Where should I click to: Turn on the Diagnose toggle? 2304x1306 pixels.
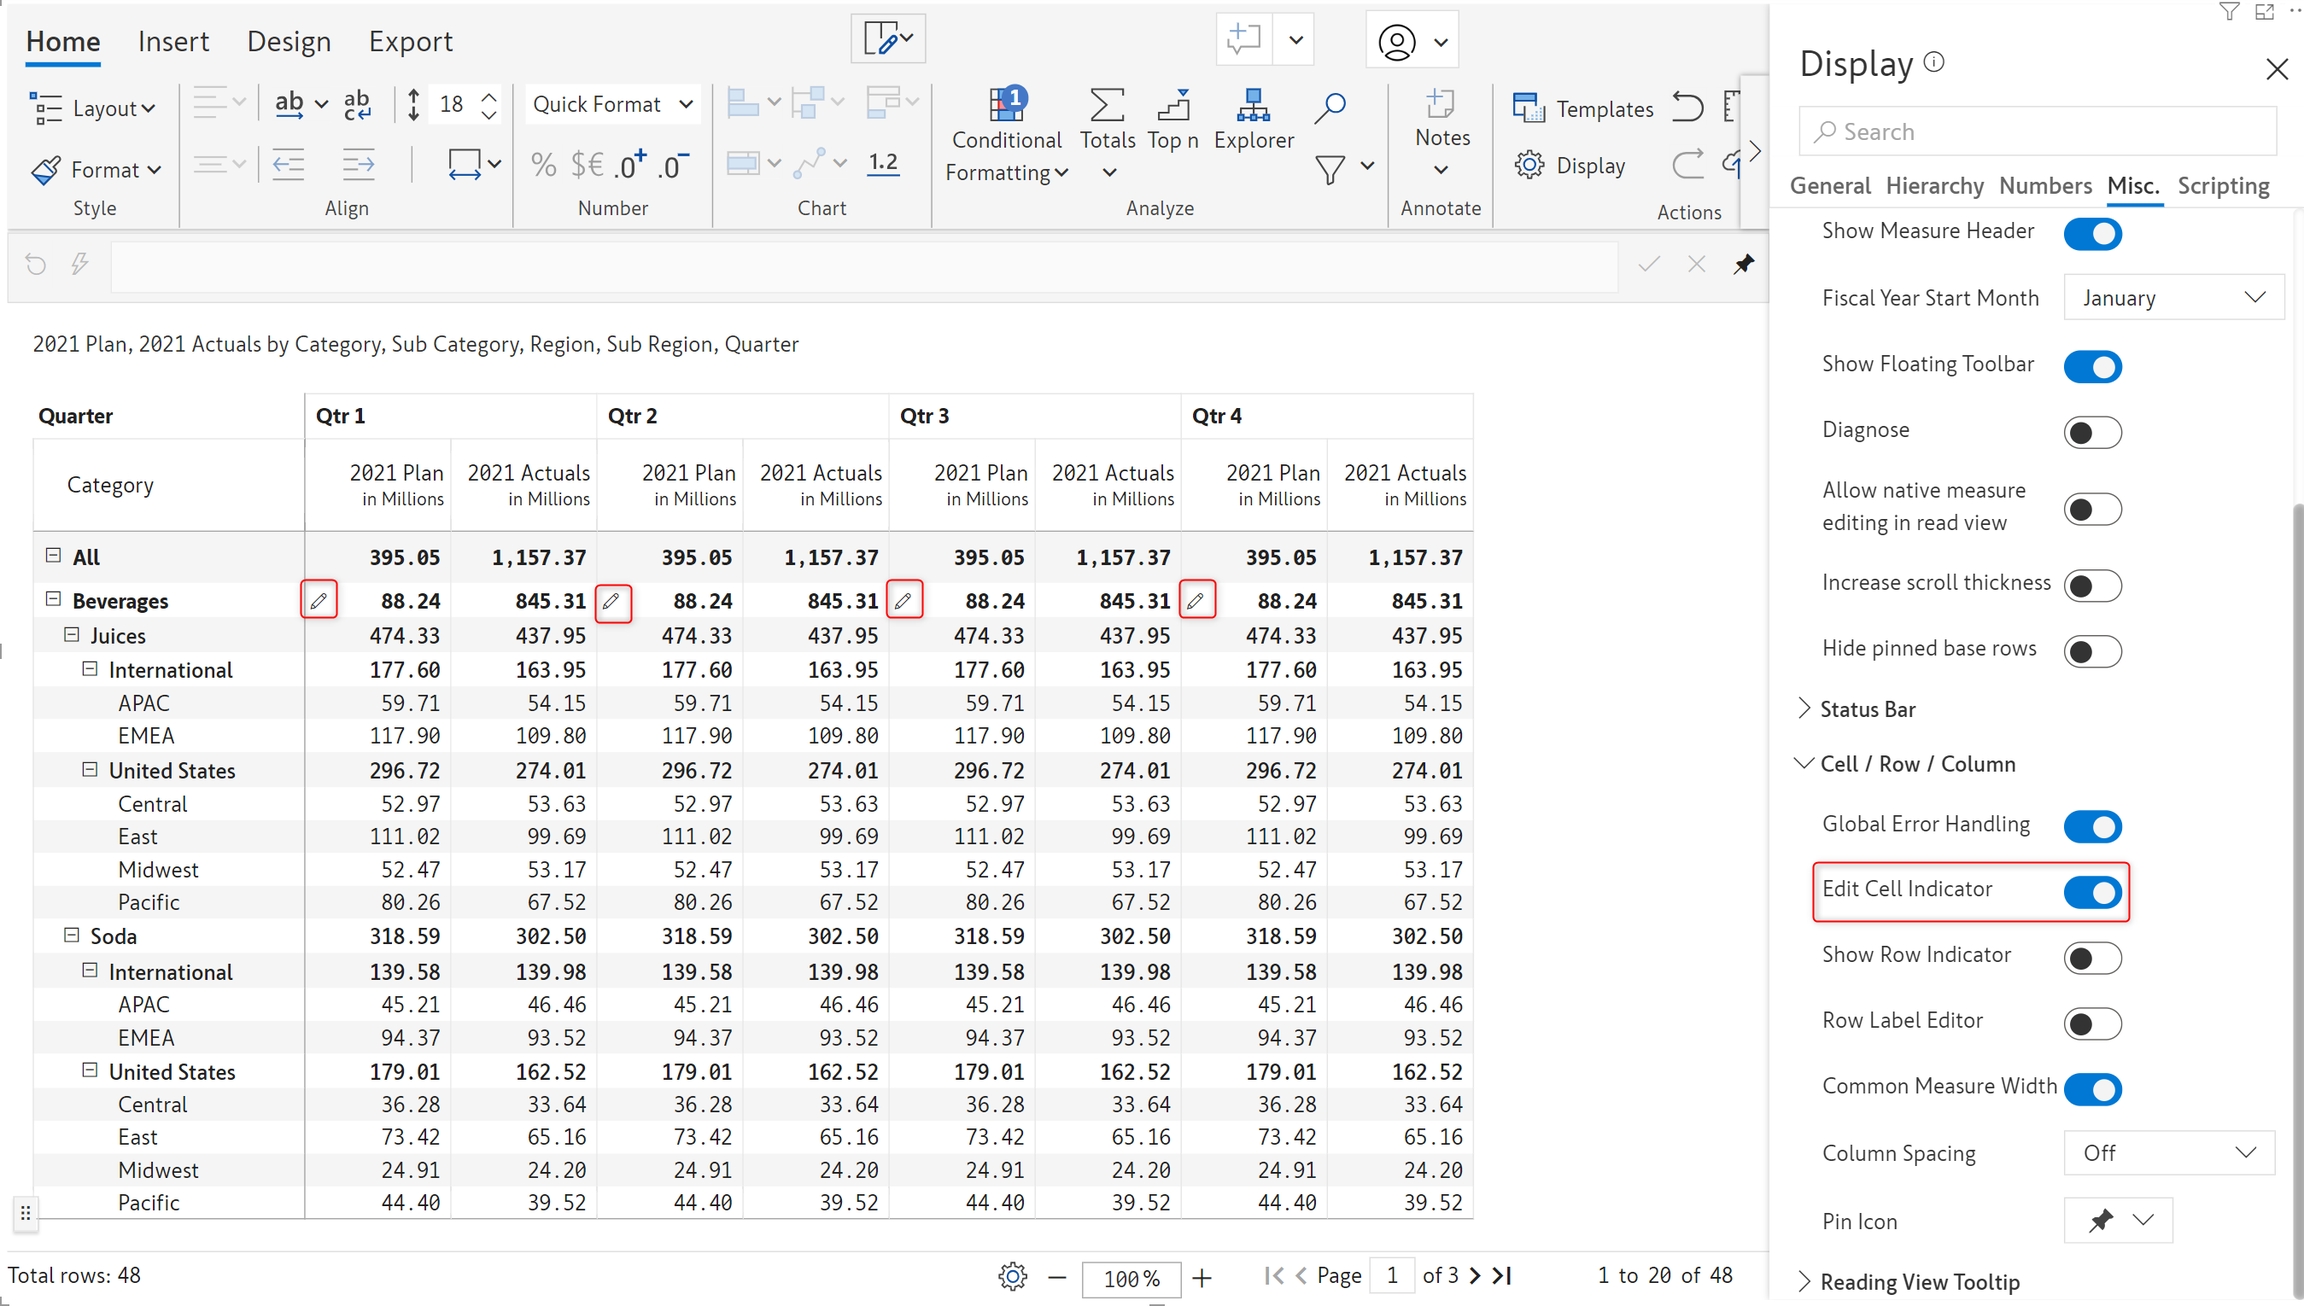pyautogui.click(x=2092, y=432)
